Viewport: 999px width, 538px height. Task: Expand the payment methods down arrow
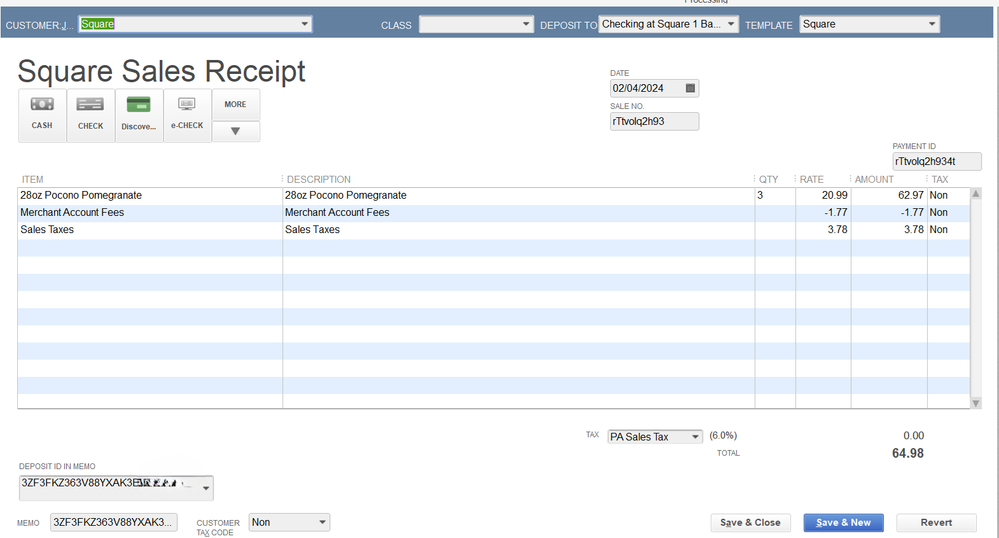tap(236, 131)
